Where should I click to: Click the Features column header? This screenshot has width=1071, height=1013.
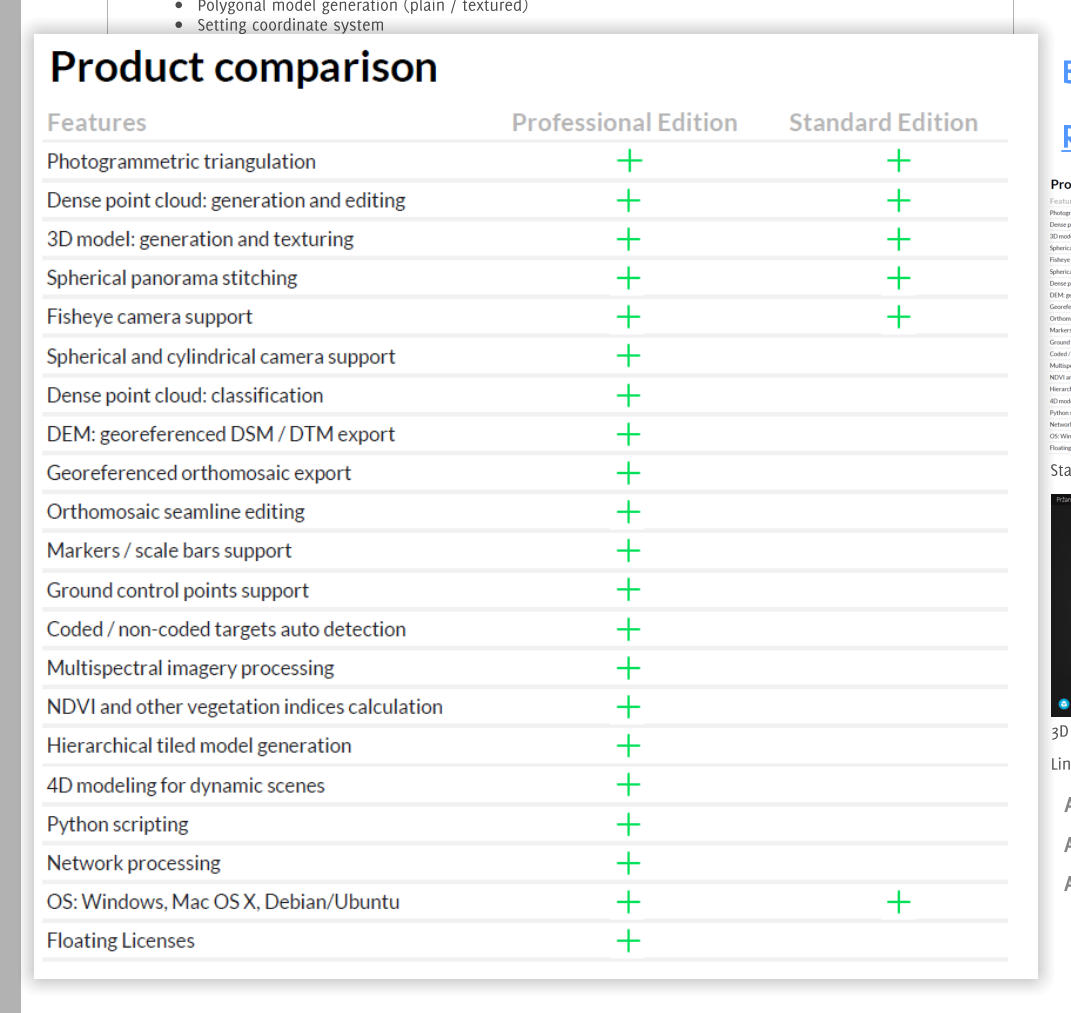(96, 123)
